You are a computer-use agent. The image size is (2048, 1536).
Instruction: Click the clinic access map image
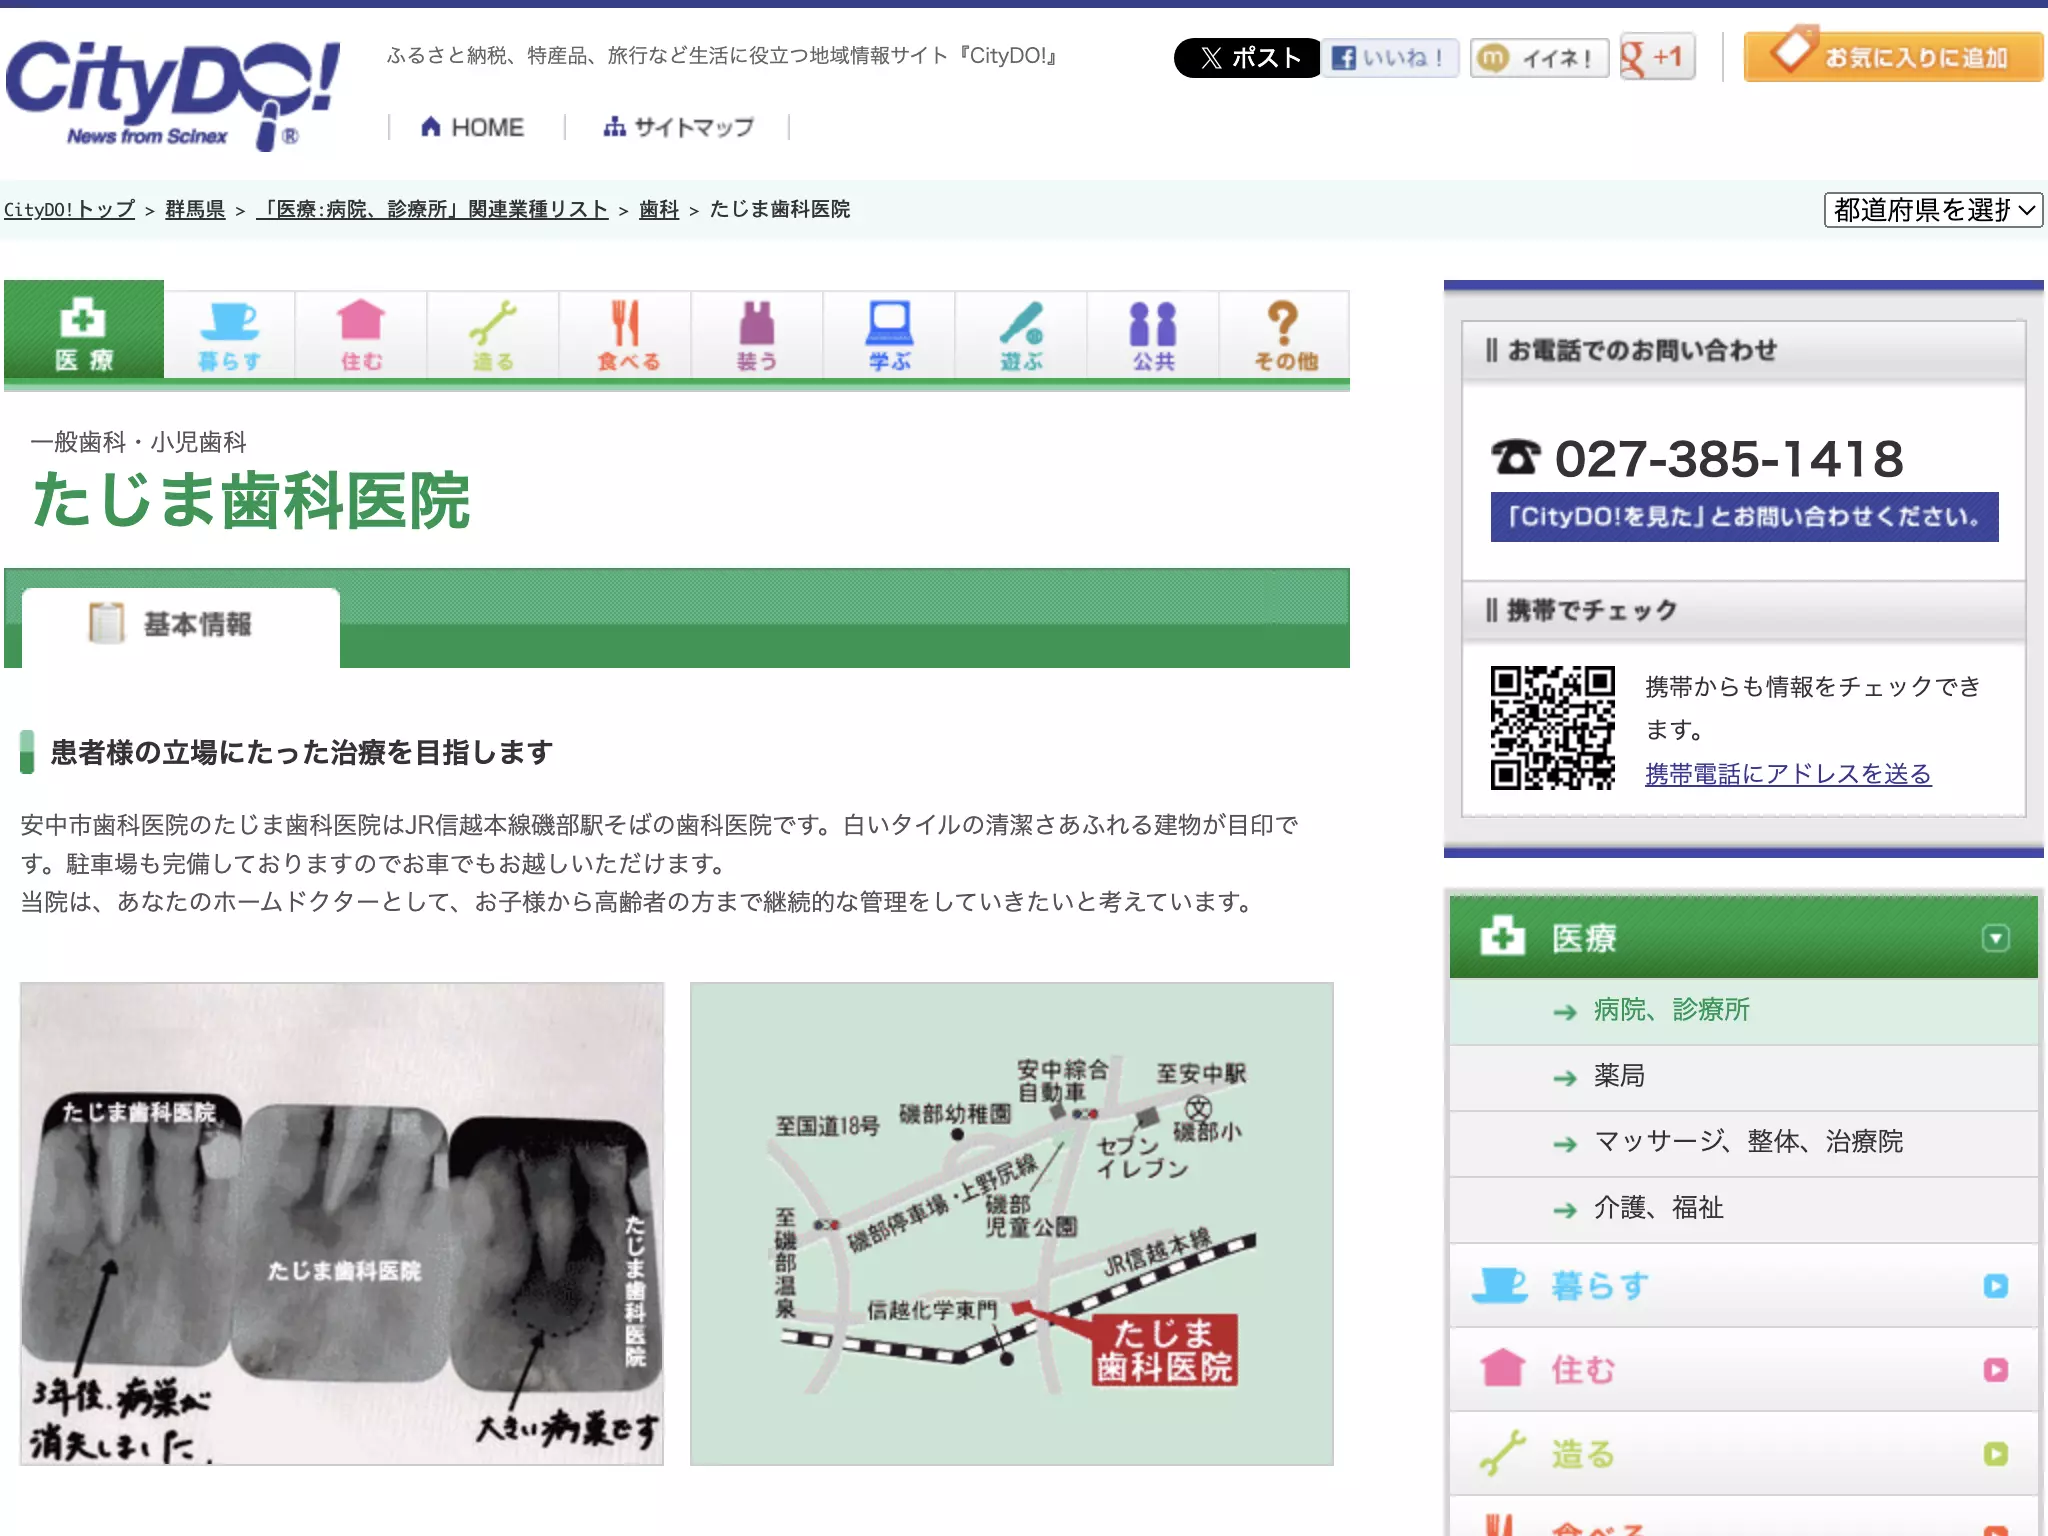click(1012, 1224)
